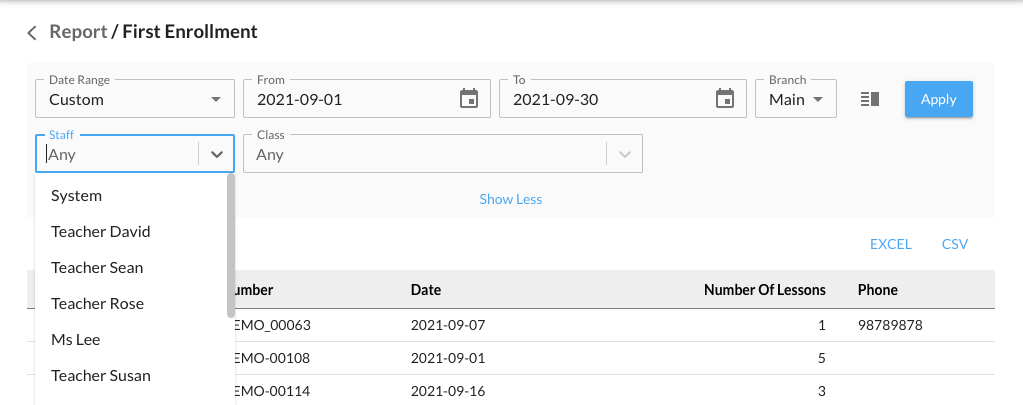Sort by the Date column header

(425, 290)
